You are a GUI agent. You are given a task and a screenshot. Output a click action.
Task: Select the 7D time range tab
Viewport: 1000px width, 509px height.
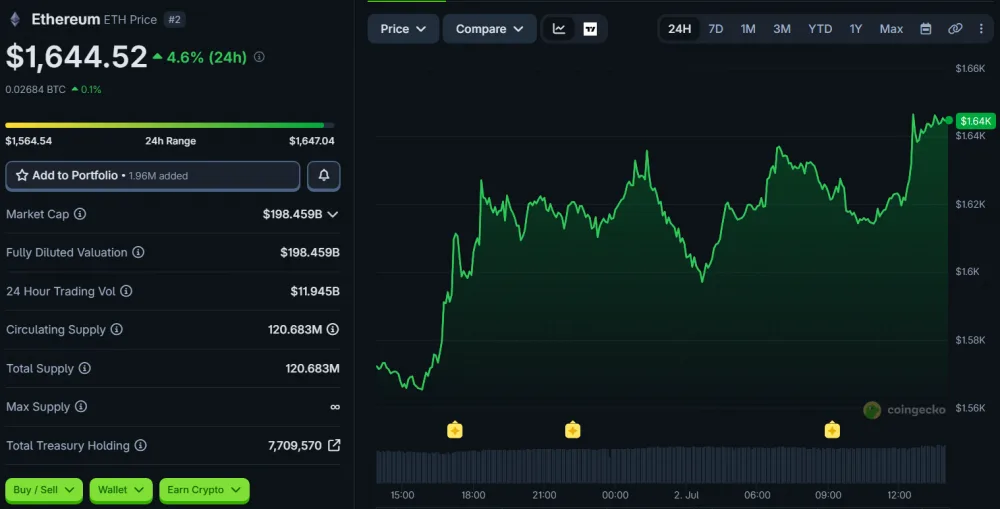click(716, 29)
